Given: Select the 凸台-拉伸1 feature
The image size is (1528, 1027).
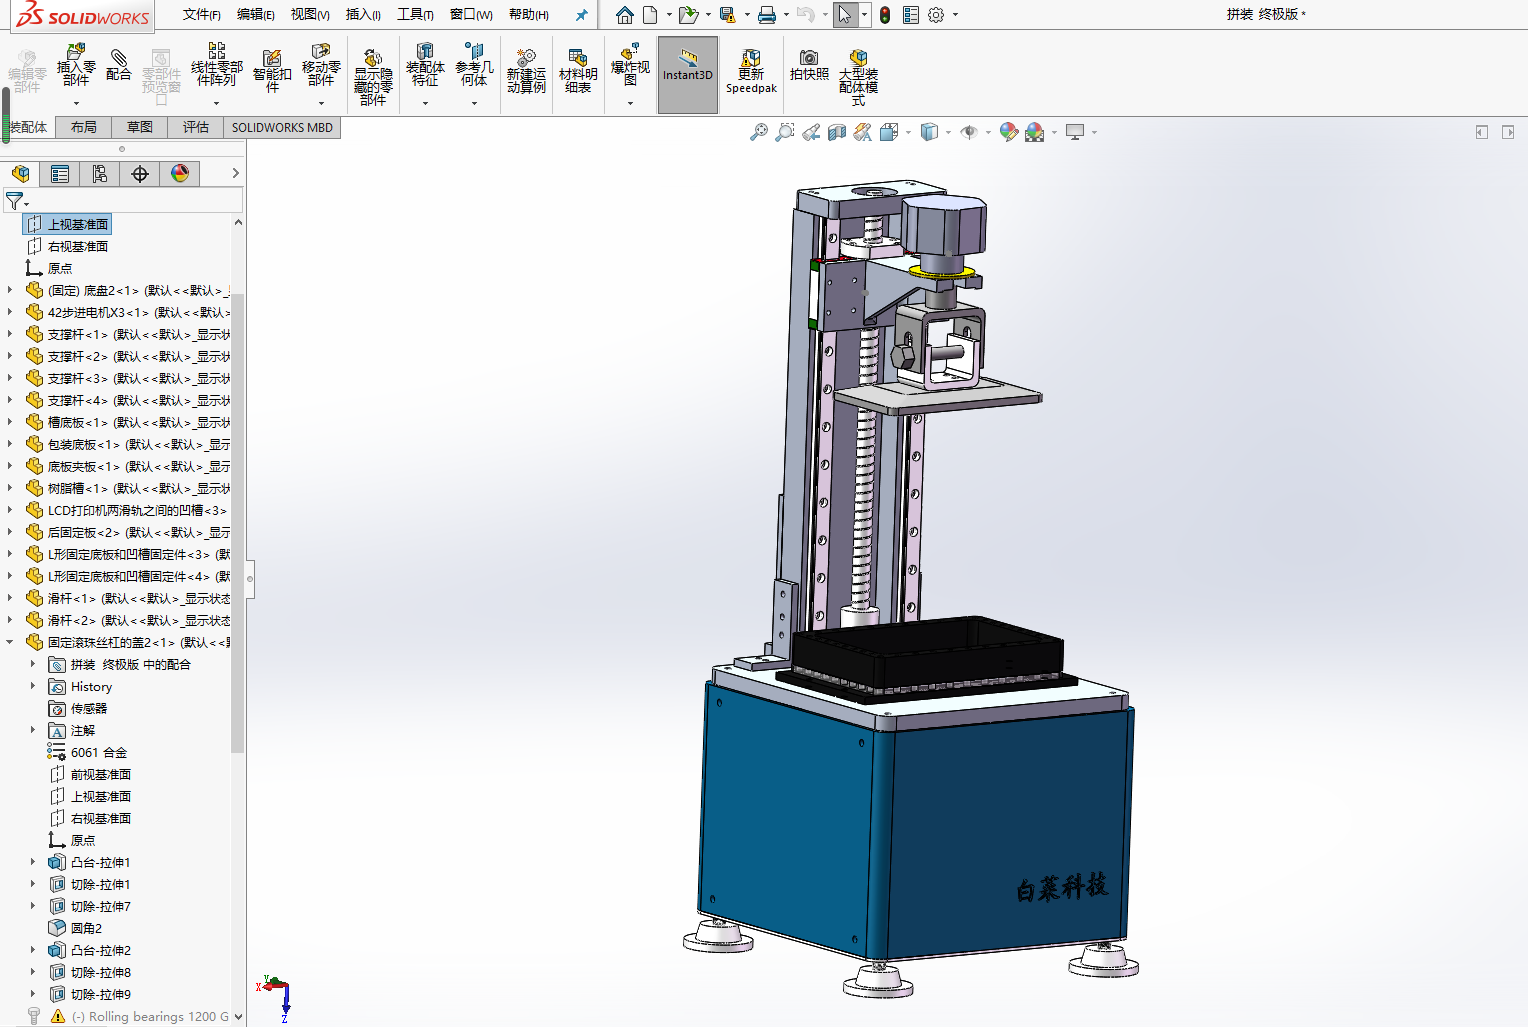Looking at the screenshot, I should (x=100, y=862).
